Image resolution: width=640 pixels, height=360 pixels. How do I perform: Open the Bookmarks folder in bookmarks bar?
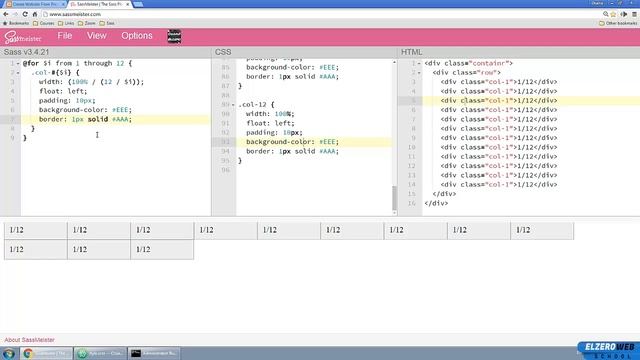pos(16,23)
